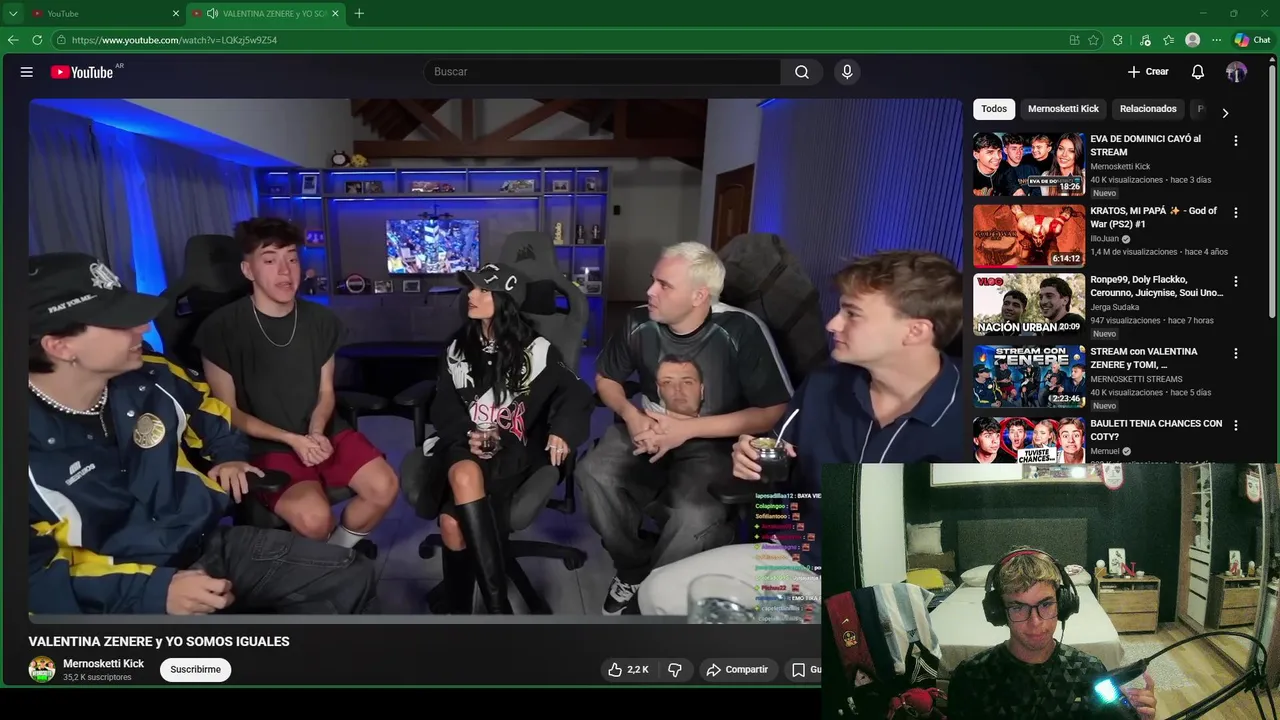
Task: Open options for KRATOS, MI PAPÁ video
Action: (x=1235, y=213)
